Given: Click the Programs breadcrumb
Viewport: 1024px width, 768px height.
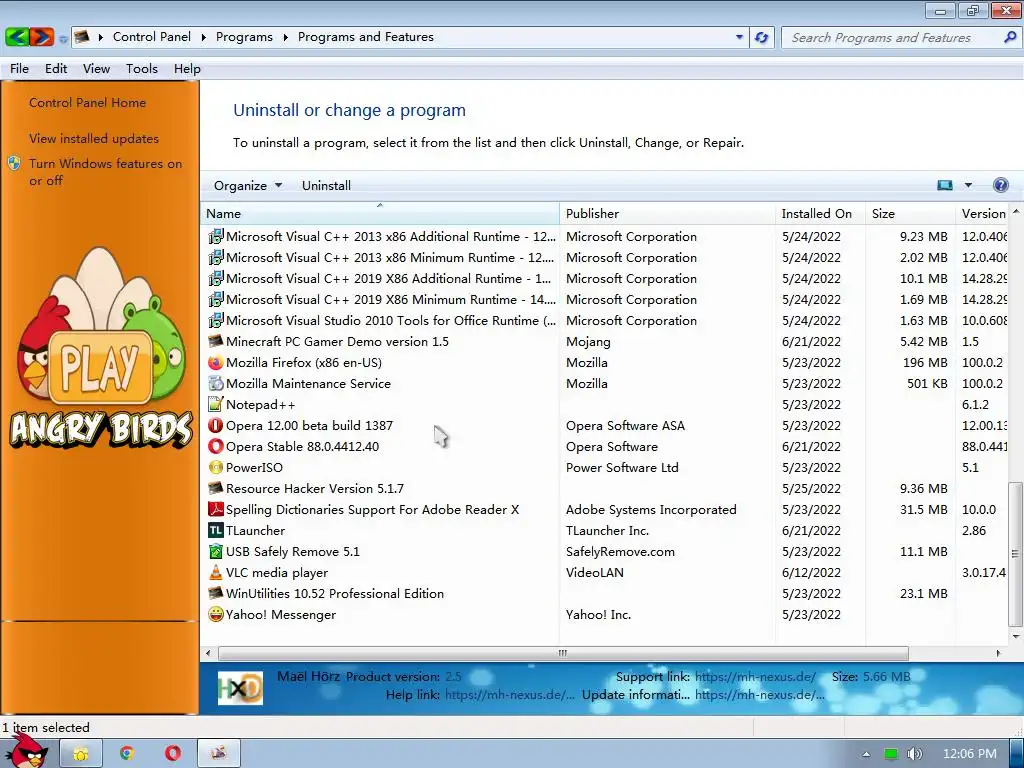Looking at the screenshot, I should click(244, 37).
